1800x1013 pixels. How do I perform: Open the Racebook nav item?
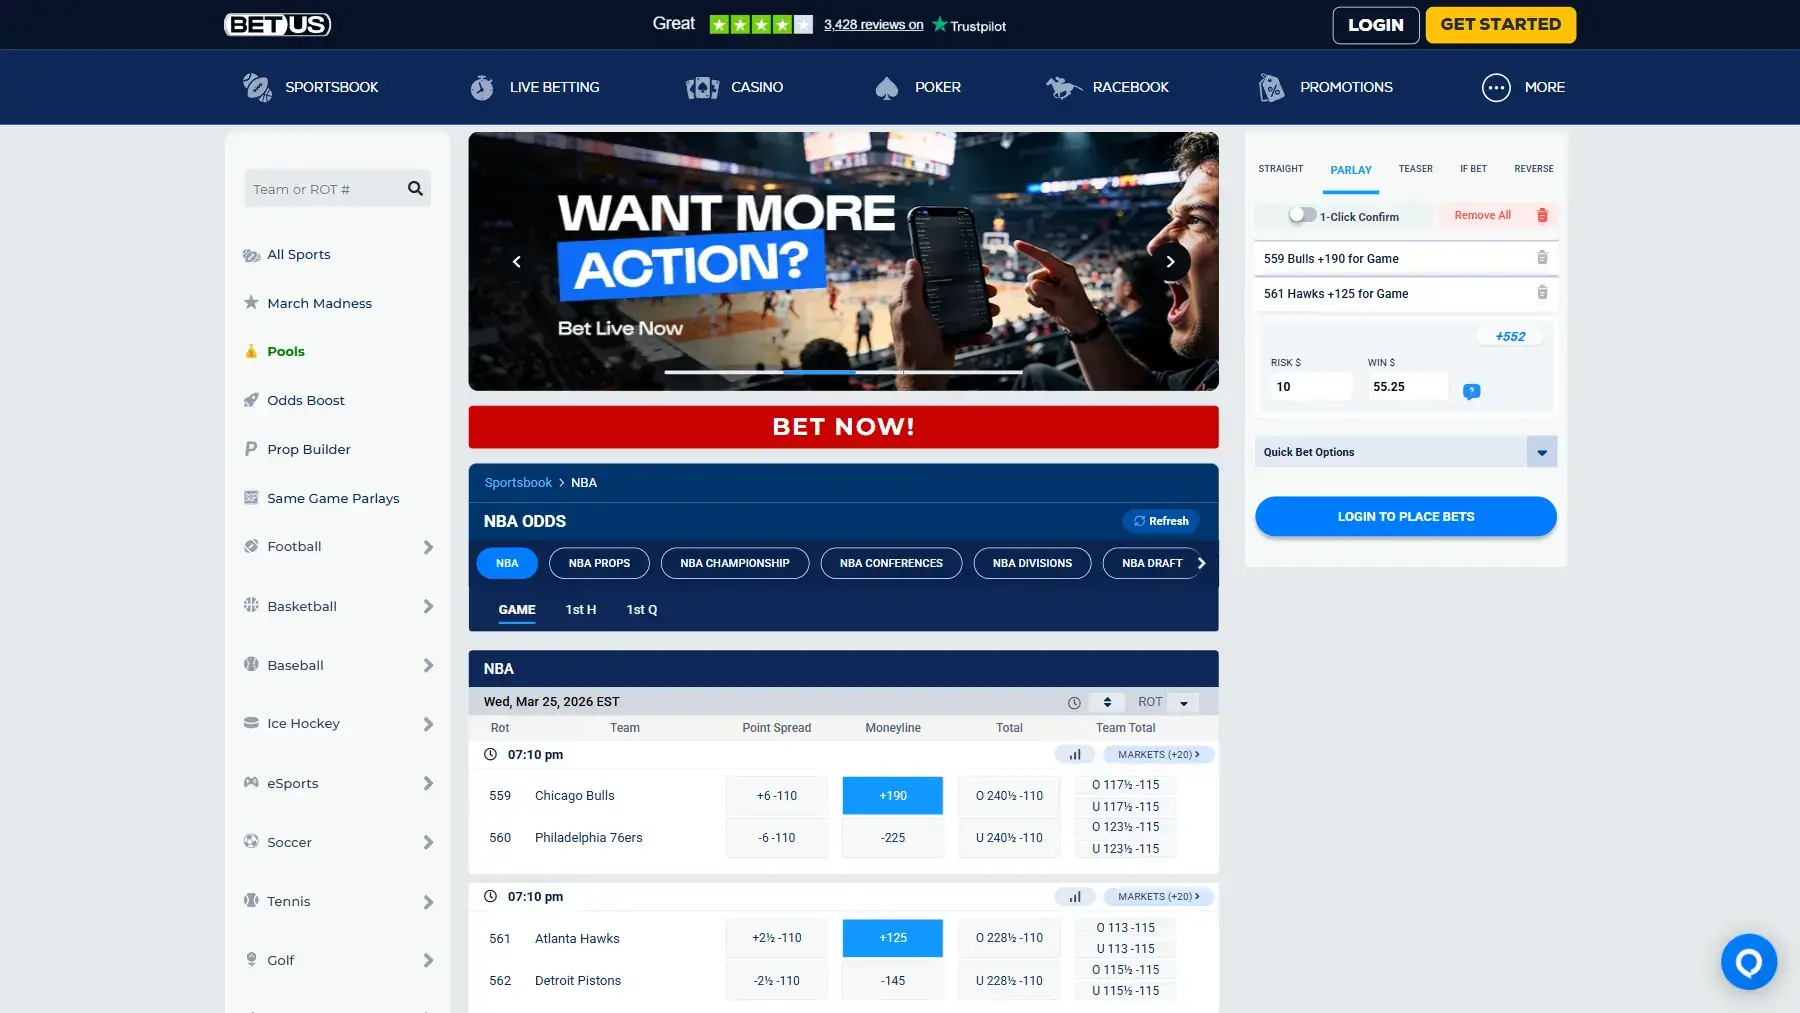click(1107, 87)
